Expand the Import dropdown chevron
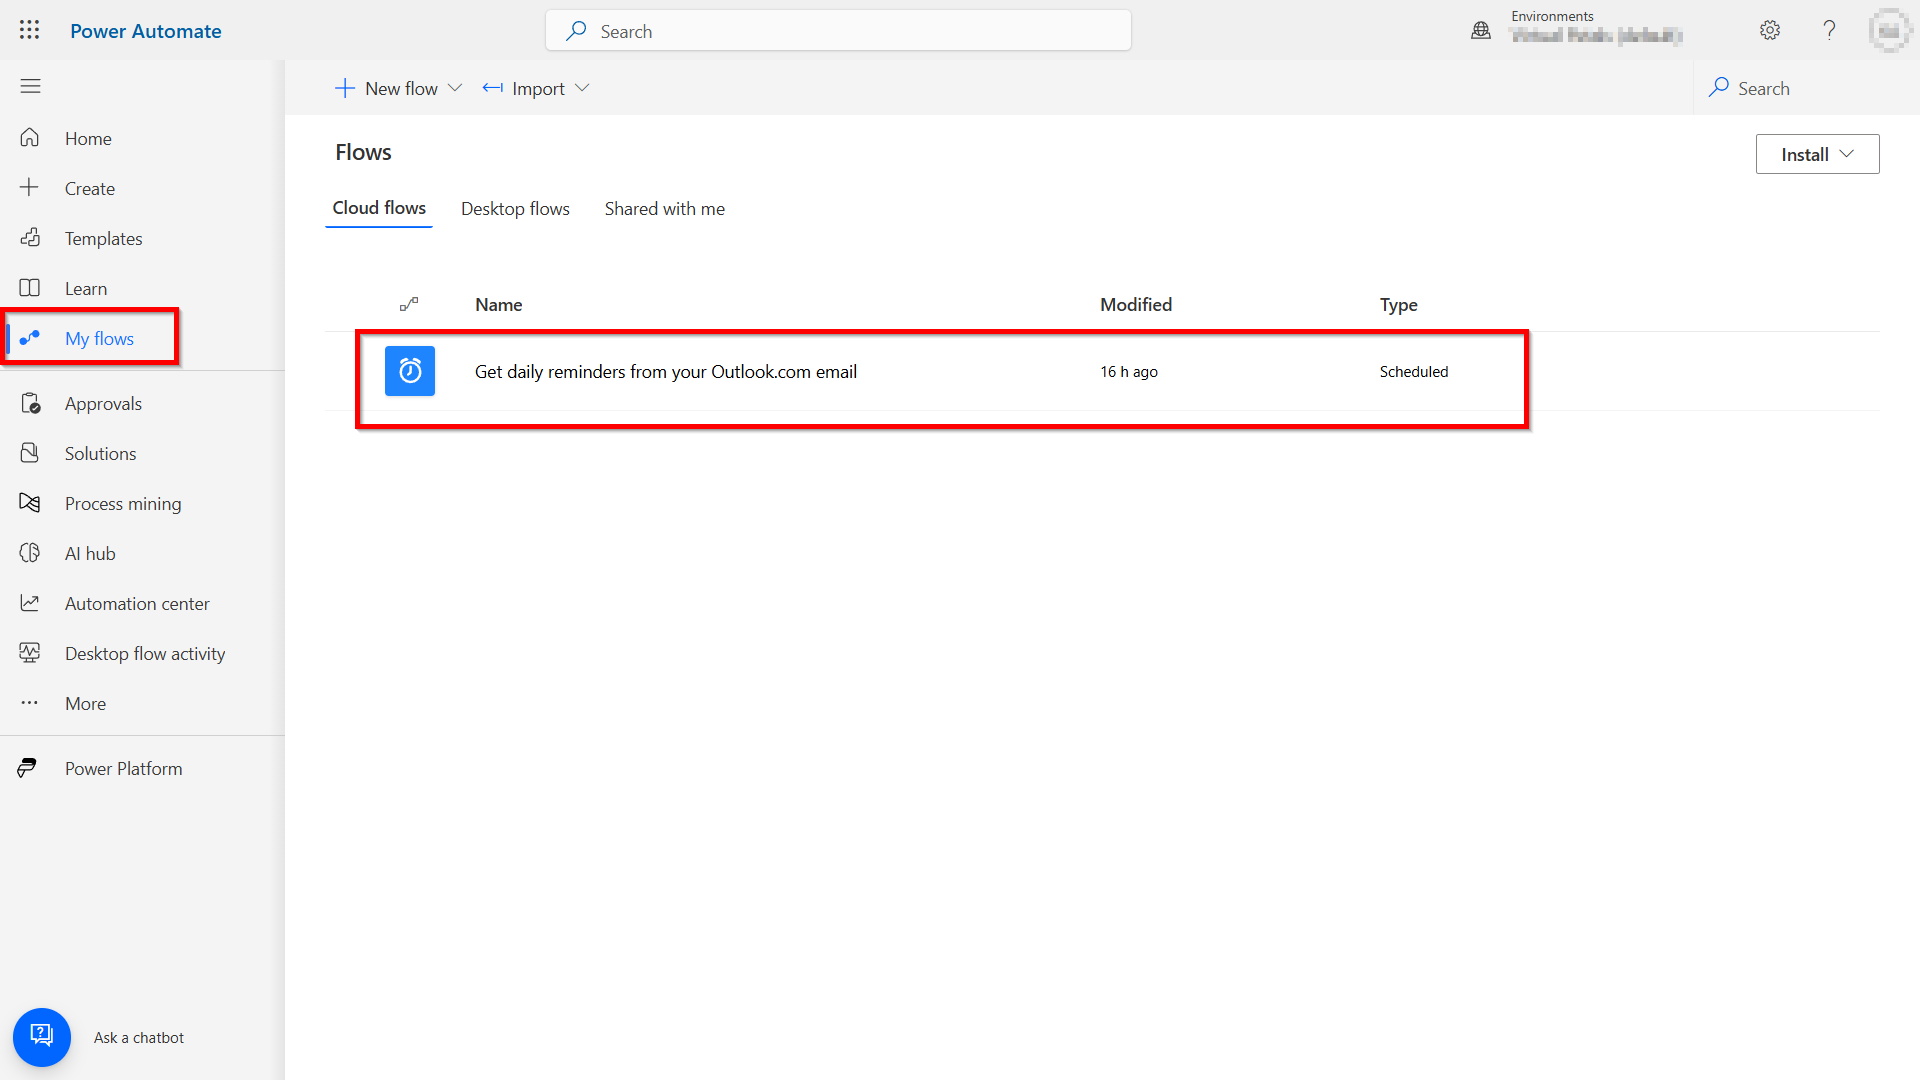1920x1080 pixels. [582, 88]
